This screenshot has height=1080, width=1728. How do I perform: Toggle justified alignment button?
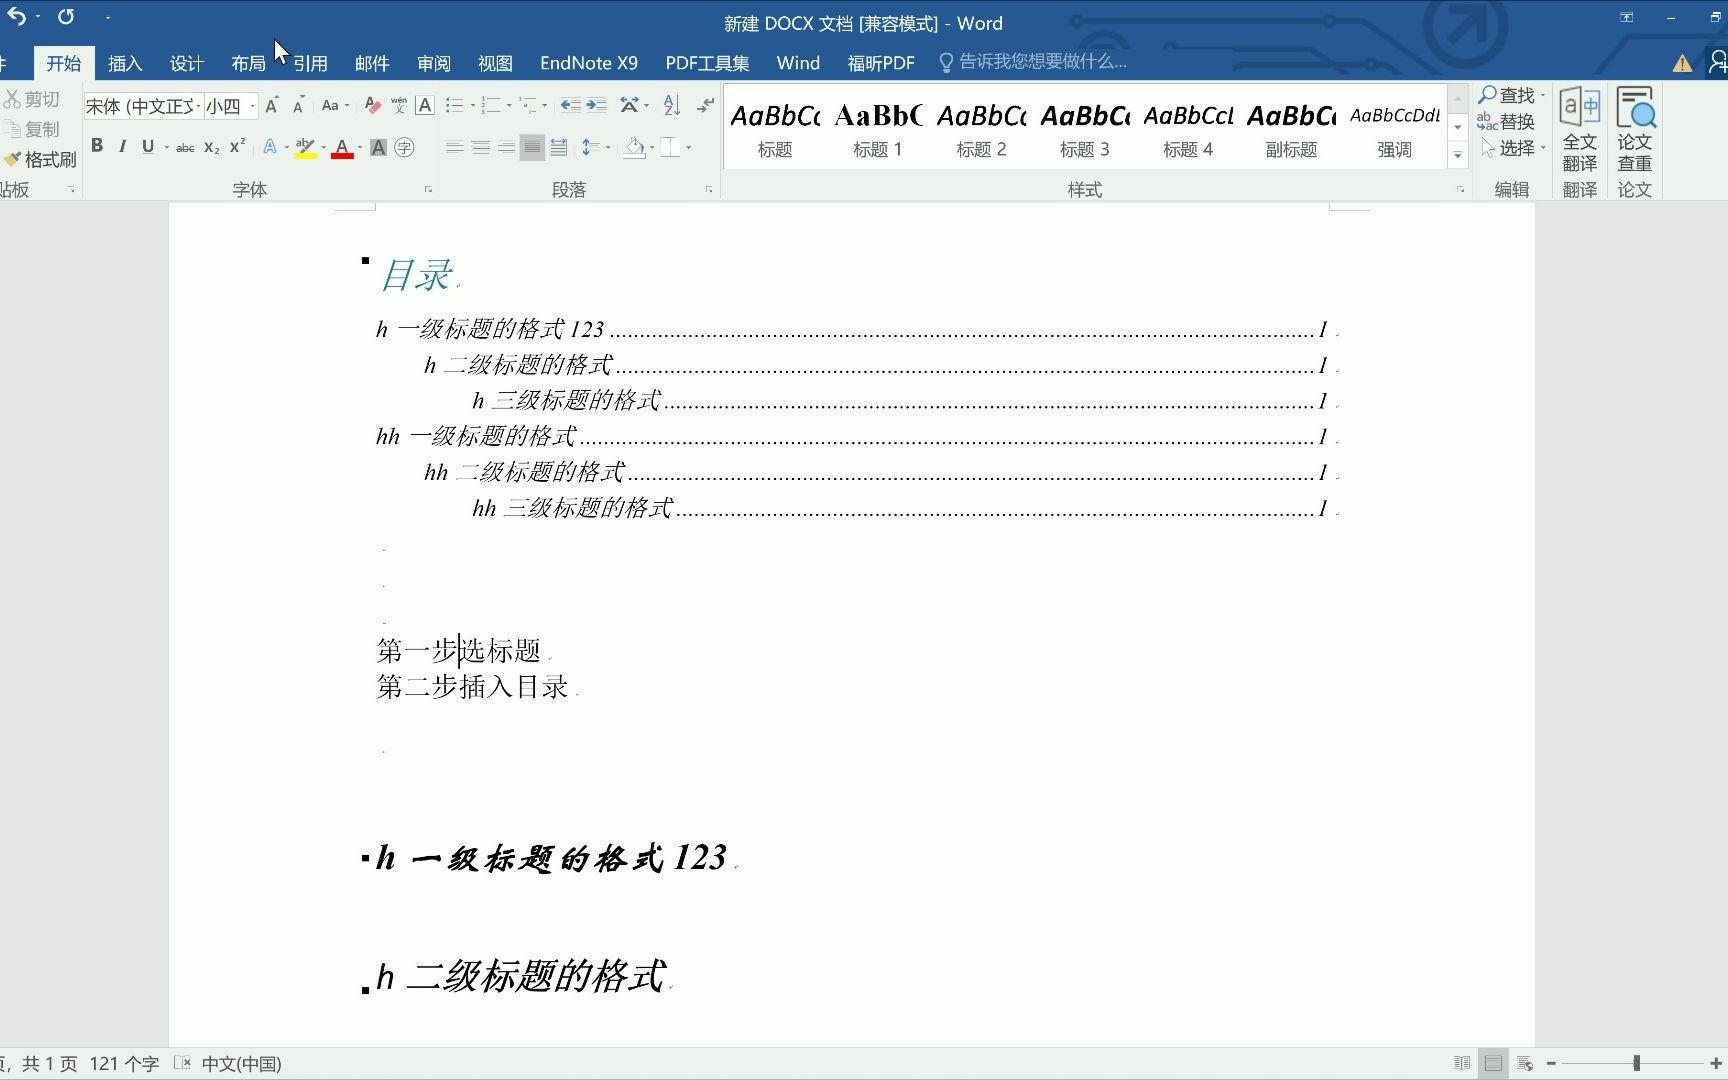[532, 148]
